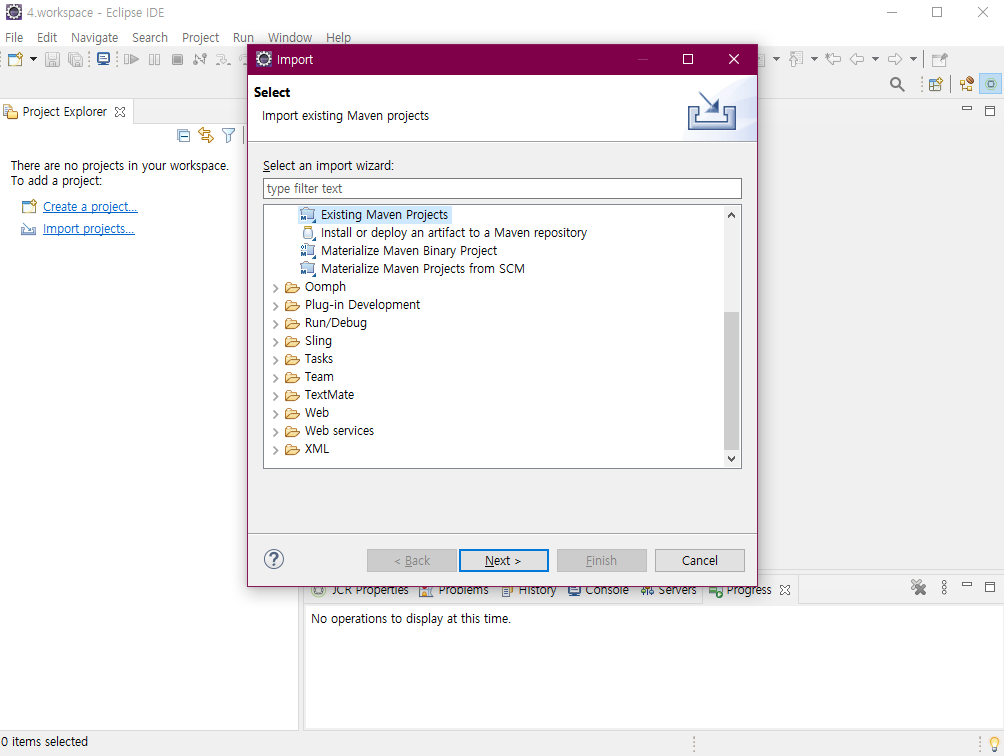
Task: Click the Back navigation arrow in toolbar
Action: pyautogui.click(x=857, y=60)
